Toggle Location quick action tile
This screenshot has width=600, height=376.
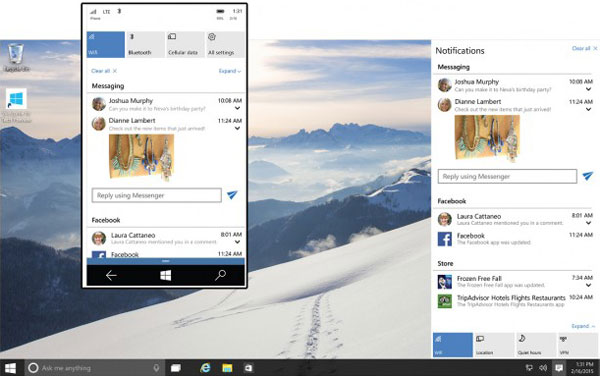(x=494, y=345)
